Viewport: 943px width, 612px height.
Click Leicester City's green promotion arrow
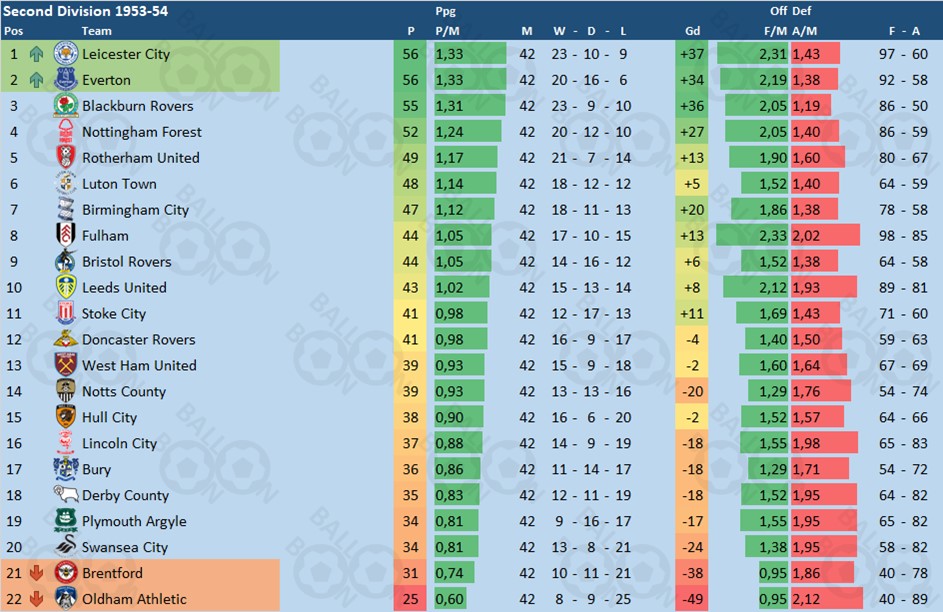(36, 54)
